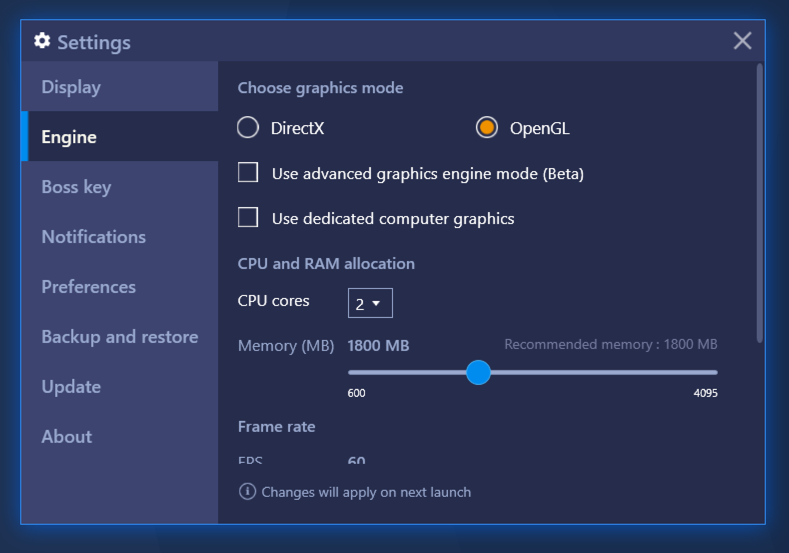Select Preferences in the sidebar
Viewport: 789px width, 553px height.
pos(88,287)
